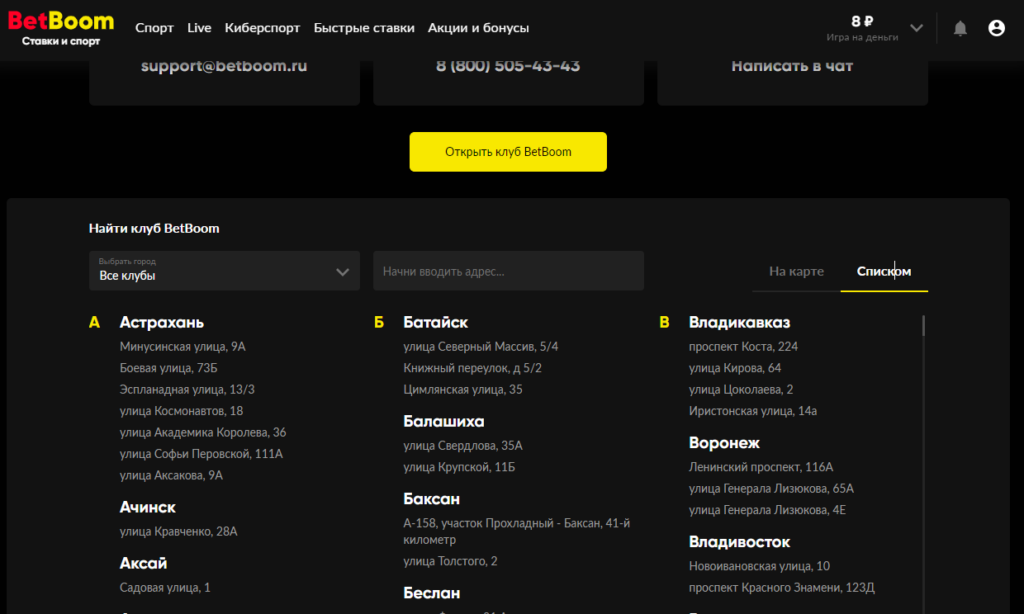Click the support@betboom.ru email card
This screenshot has height=614, width=1024.
[x=224, y=82]
